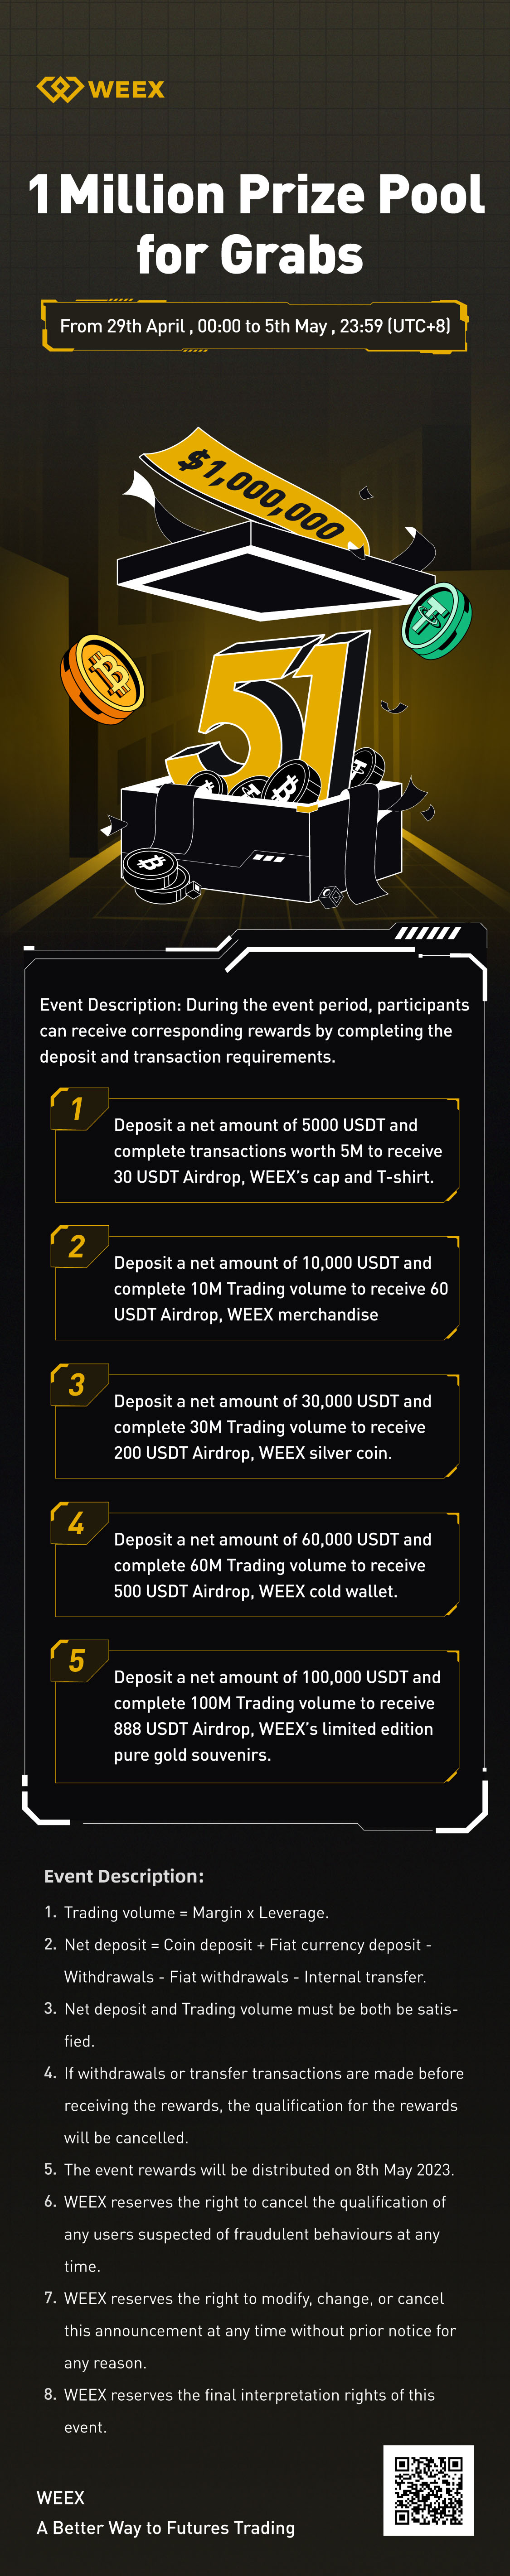The image size is (510, 2576).
Task: Click the number 1 tier badge
Action: (x=76, y=1108)
